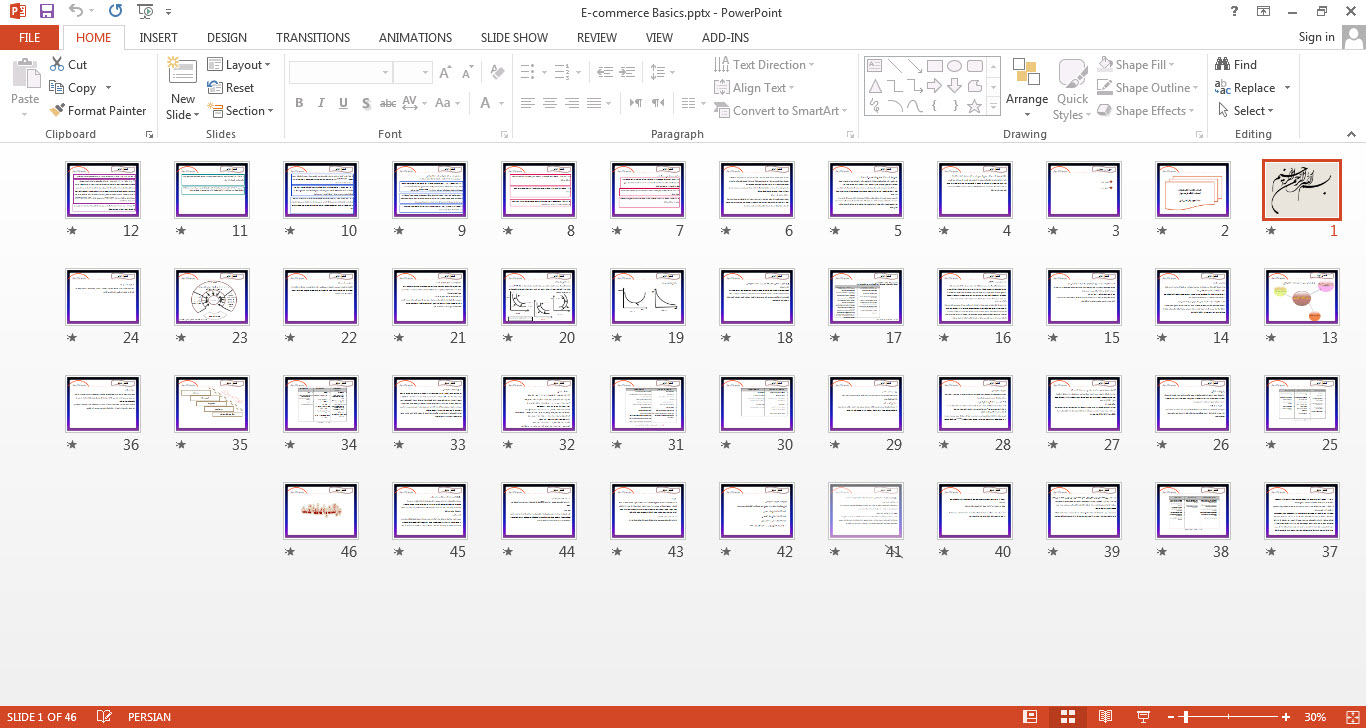Click the Redo/Repeat icon in title bar
1366x728 pixels.
coord(115,12)
